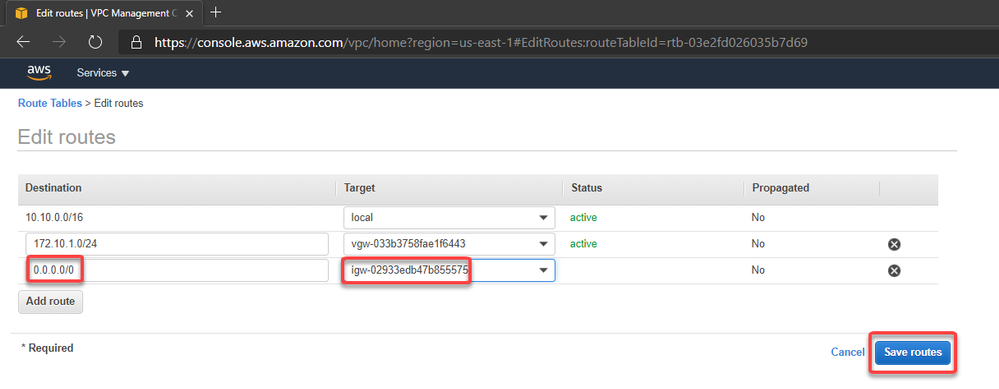
Task: Reload the page with refresh icon
Action: pyautogui.click(x=95, y=42)
